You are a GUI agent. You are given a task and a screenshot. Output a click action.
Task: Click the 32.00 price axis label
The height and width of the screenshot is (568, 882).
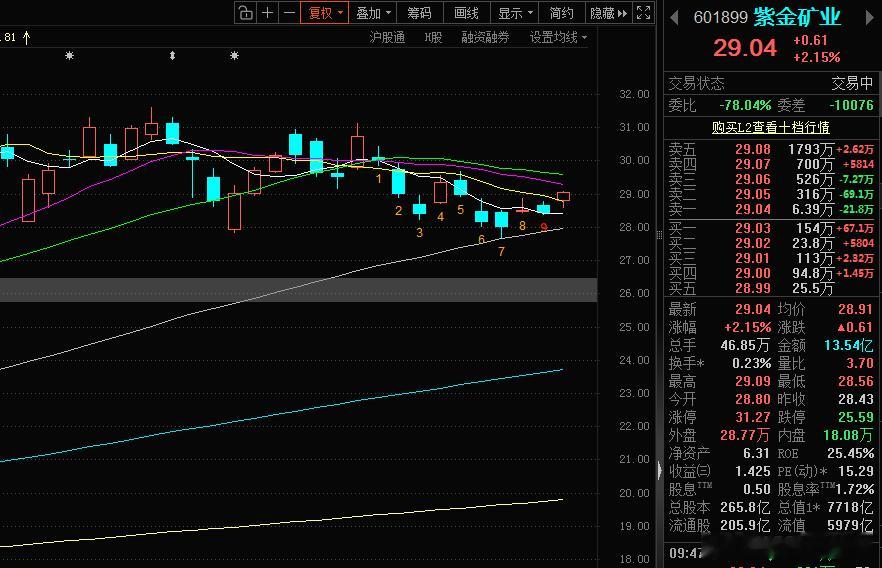(x=634, y=94)
